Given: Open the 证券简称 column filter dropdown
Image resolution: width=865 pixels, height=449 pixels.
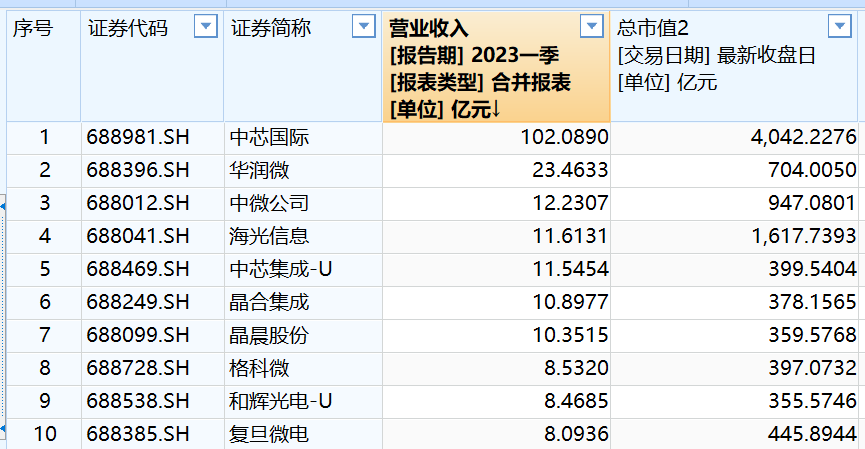Looking at the screenshot, I should [364, 26].
